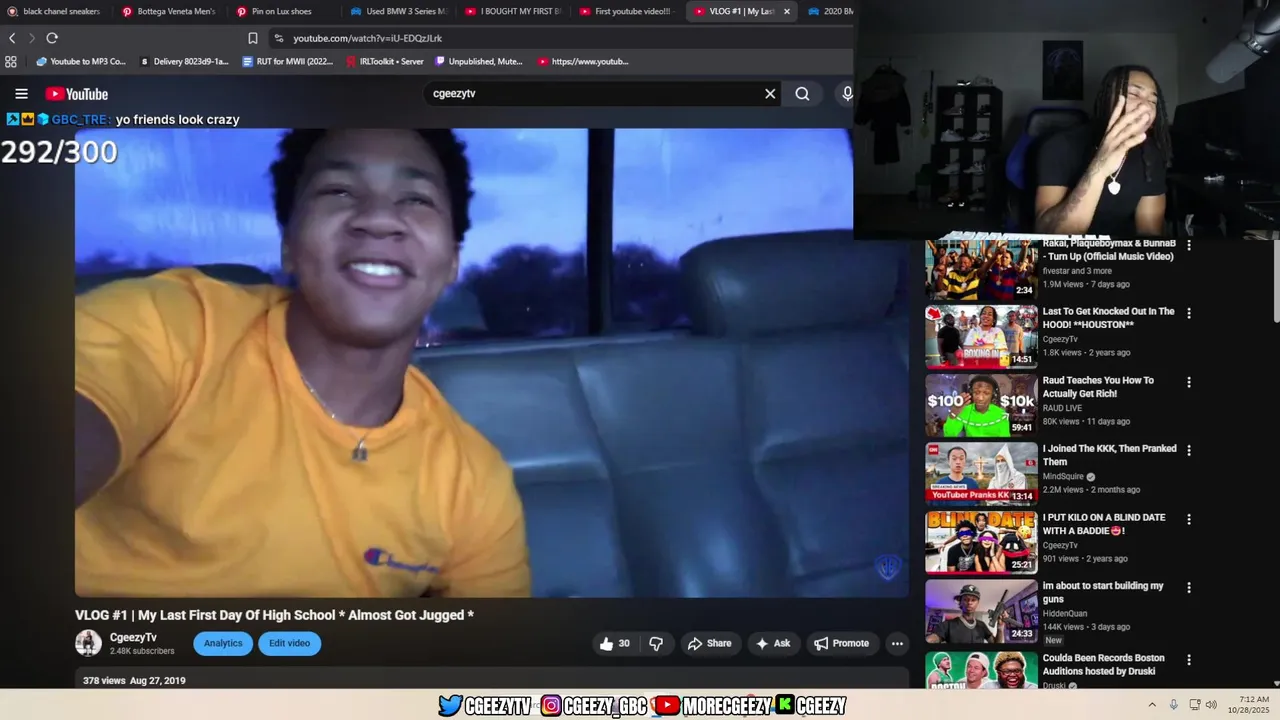Click the taskbar microphone icon

(x=1173, y=705)
